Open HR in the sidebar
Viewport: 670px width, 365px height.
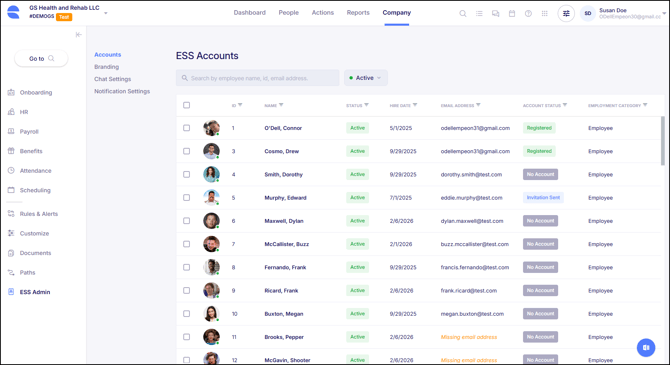pos(18,112)
